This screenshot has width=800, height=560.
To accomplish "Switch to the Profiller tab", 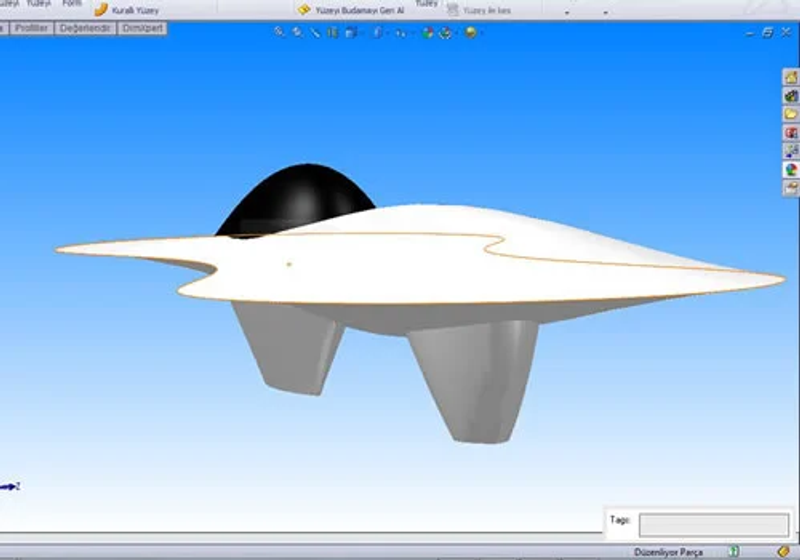I will [31, 28].
